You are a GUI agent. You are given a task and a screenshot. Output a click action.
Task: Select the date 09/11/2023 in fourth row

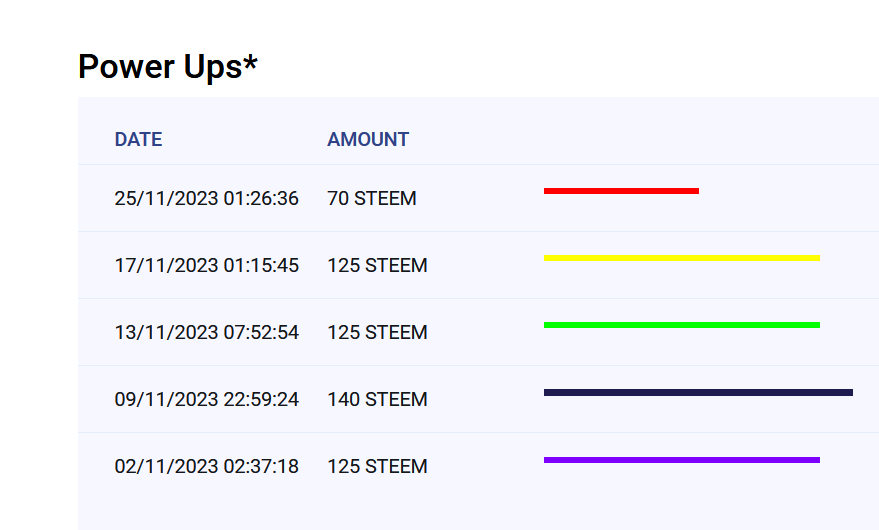[x=166, y=400]
